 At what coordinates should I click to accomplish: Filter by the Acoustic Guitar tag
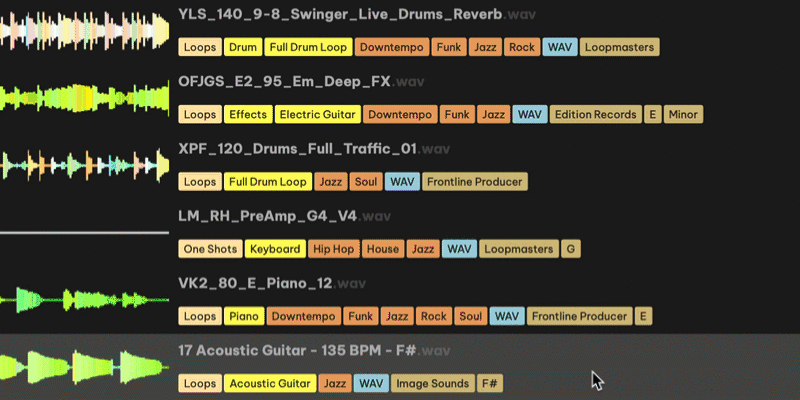pyautogui.click(x=270, y=383)
